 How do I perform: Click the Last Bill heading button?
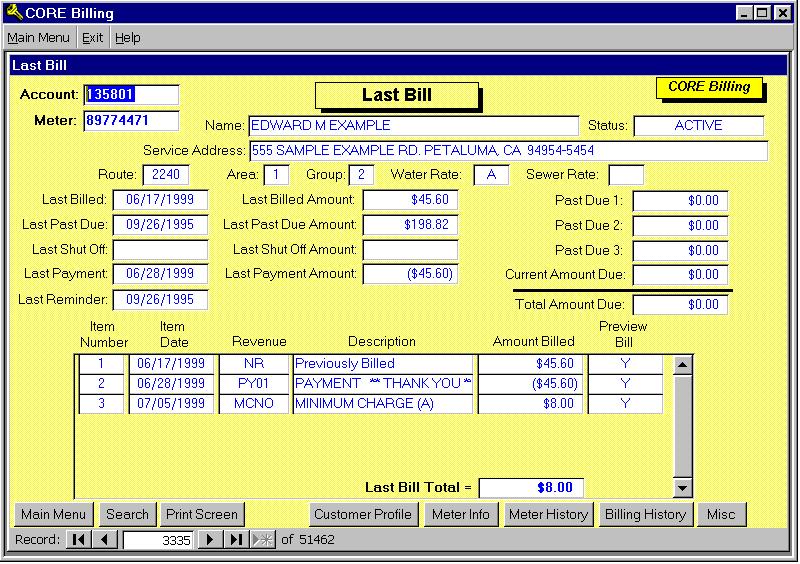[397, 95]
